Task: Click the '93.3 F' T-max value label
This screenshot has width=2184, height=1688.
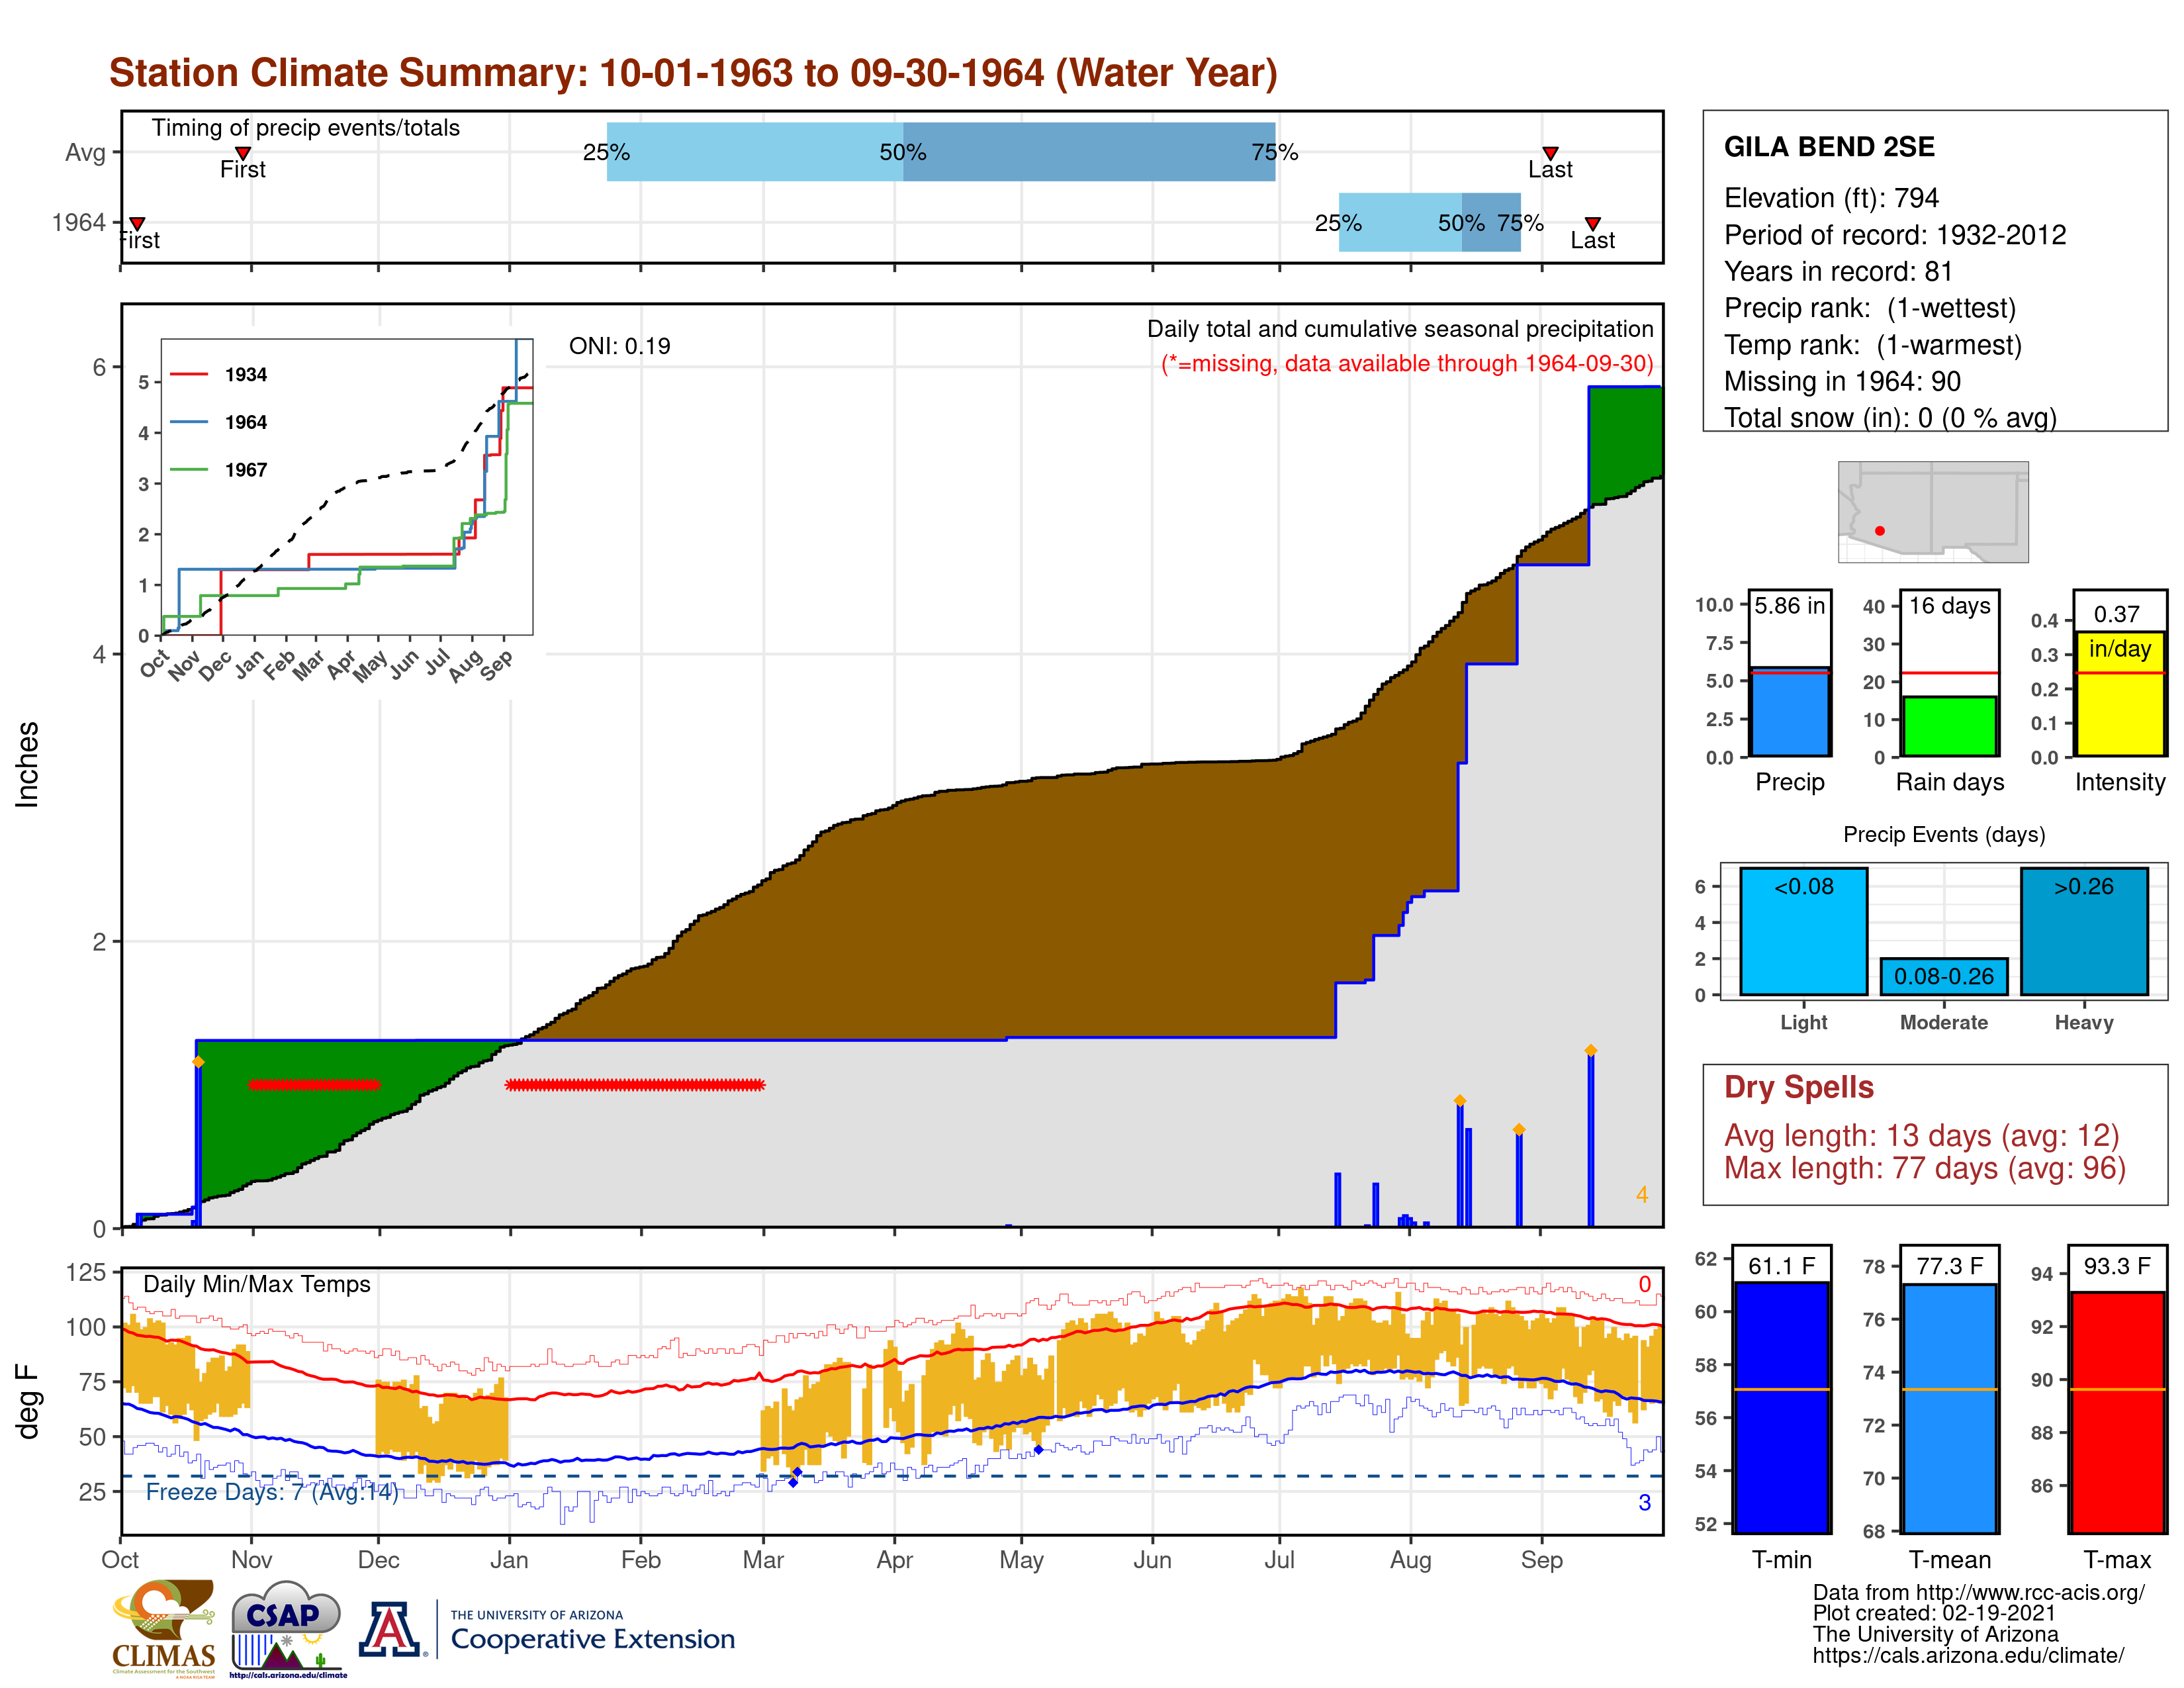Action: coord(2117,1266)
